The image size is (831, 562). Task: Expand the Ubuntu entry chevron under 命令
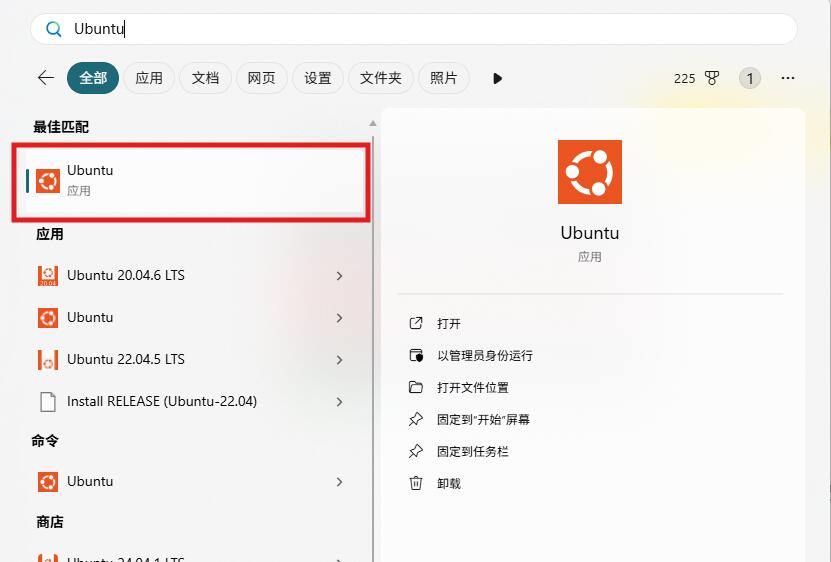pyautogui.click(x=340, y=482)
